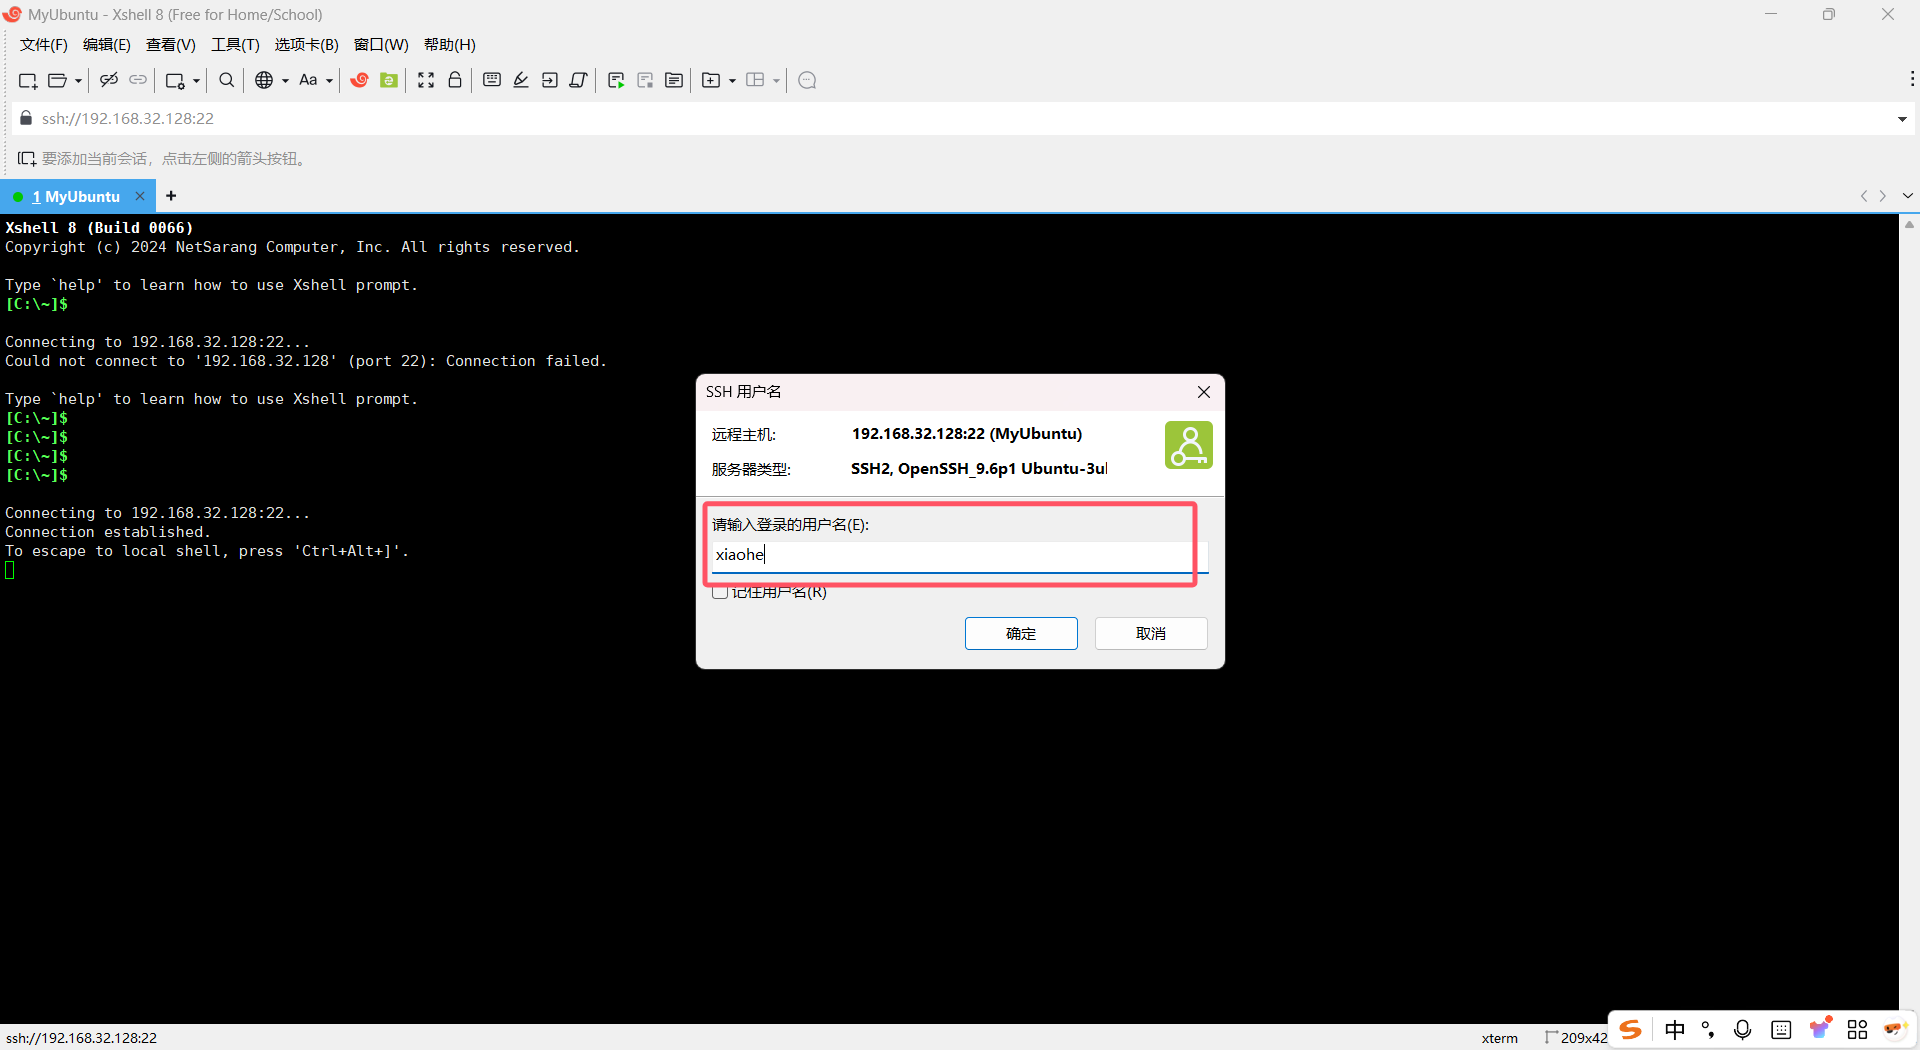
Task: Click add current session arrow icon
Action: tap(27, 159)
